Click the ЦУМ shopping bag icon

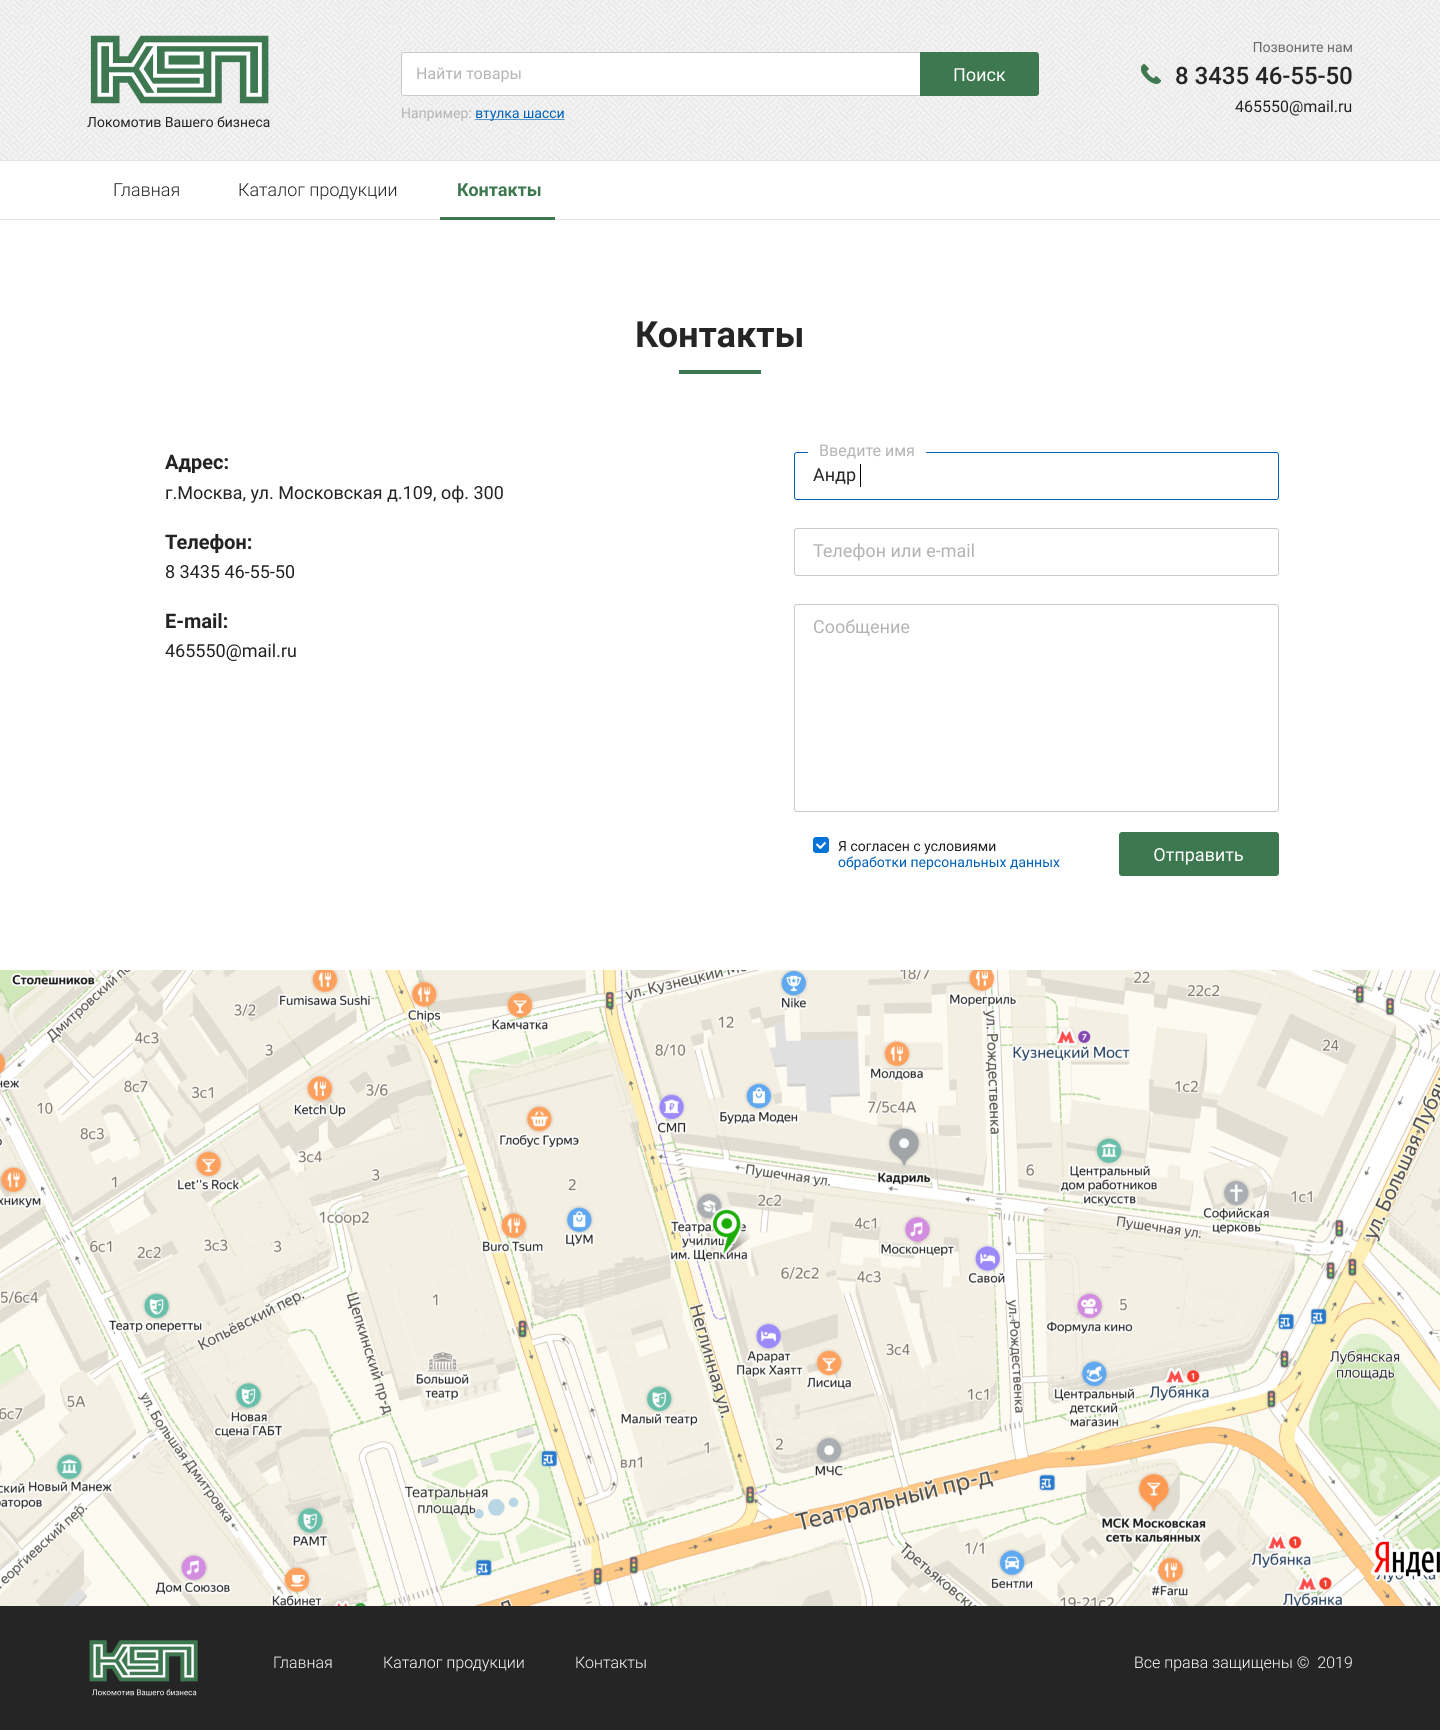click(x=579, y=1219)
